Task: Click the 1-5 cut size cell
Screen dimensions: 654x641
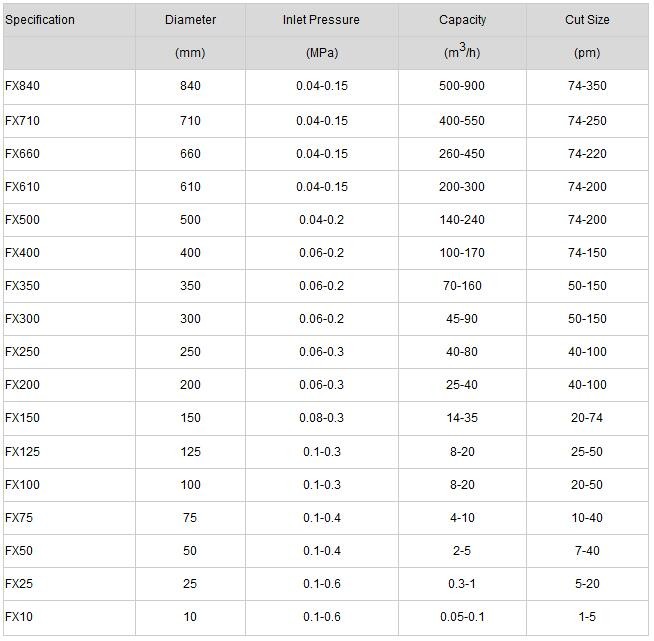Action: click(x=587, y=617)
